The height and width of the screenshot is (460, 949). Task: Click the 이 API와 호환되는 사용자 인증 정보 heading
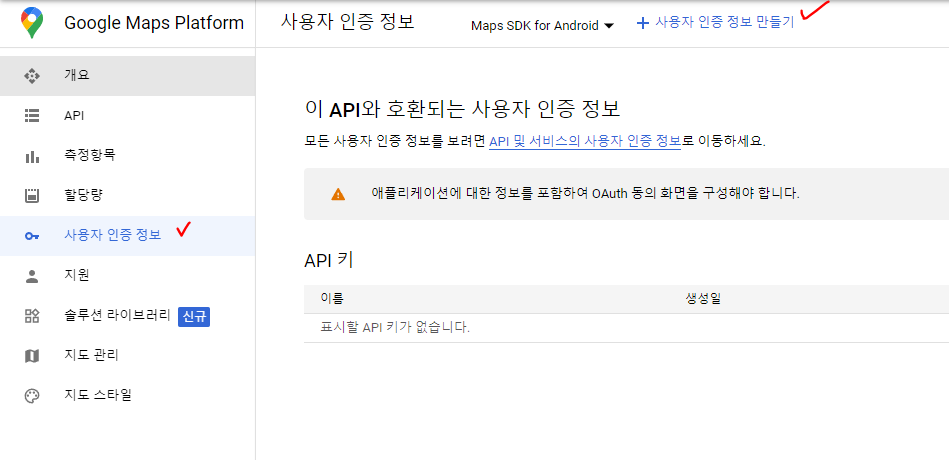pyautogui.click(x=463, y=110)
